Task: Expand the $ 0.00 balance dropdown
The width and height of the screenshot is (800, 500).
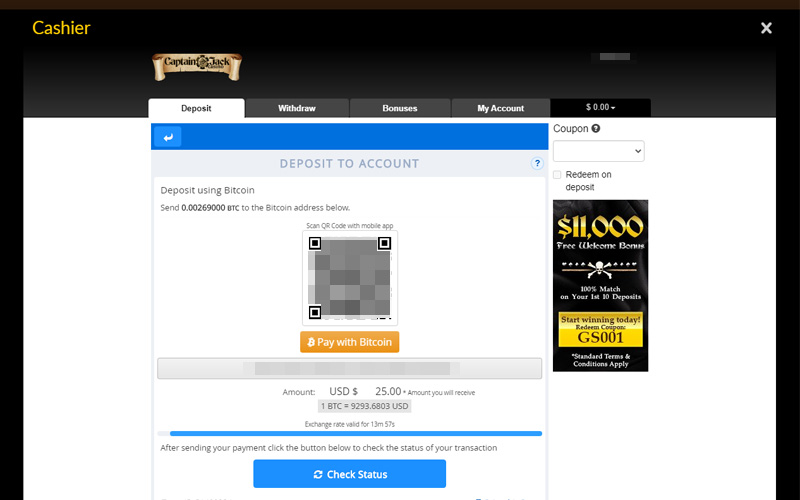Action: (601, 108)
